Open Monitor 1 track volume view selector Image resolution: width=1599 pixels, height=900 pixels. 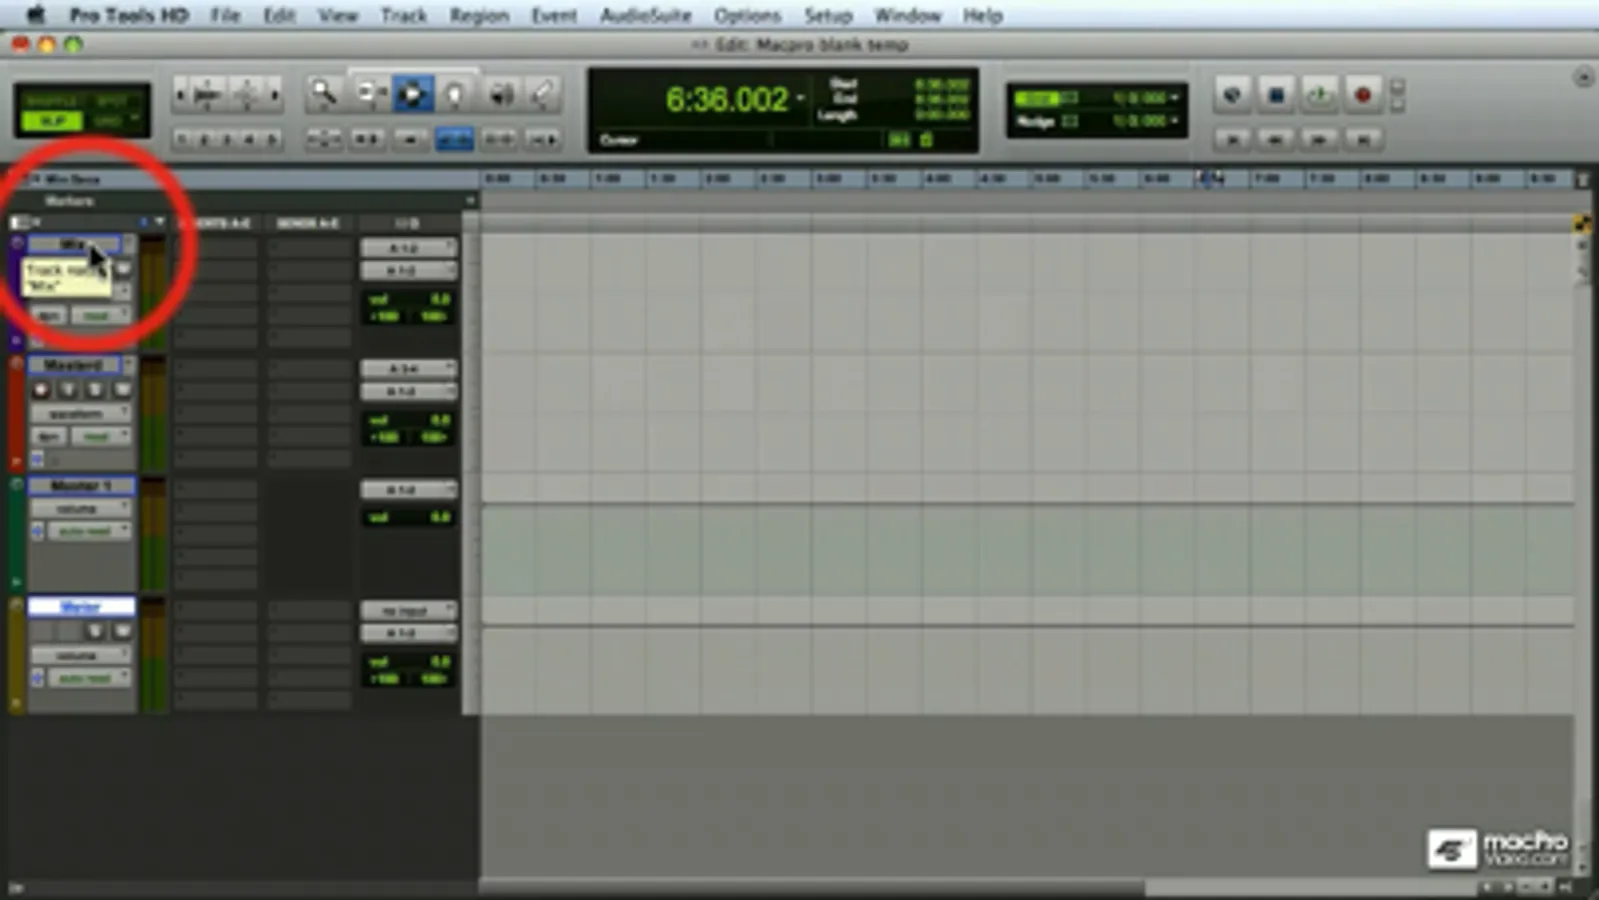click(x=80, y=509)
